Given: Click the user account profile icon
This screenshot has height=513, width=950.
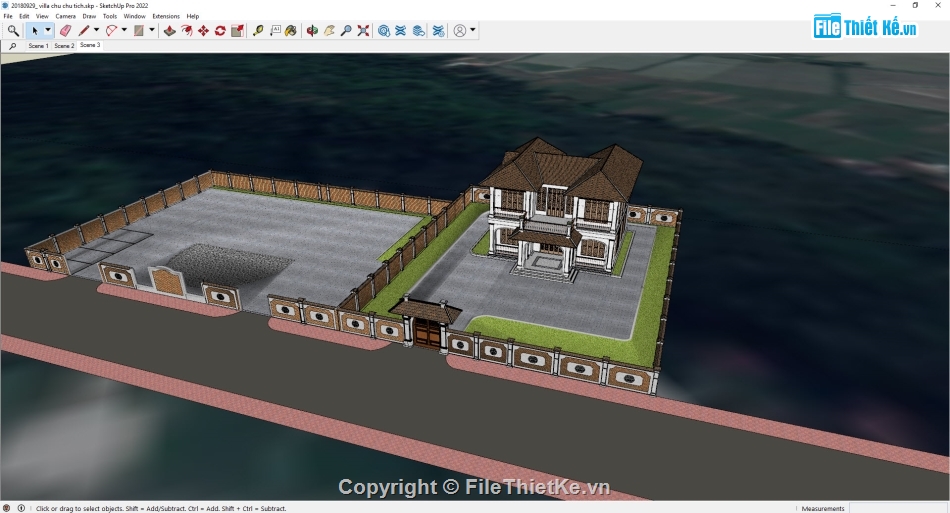Looking at the screenshot, I should point(460,30).
